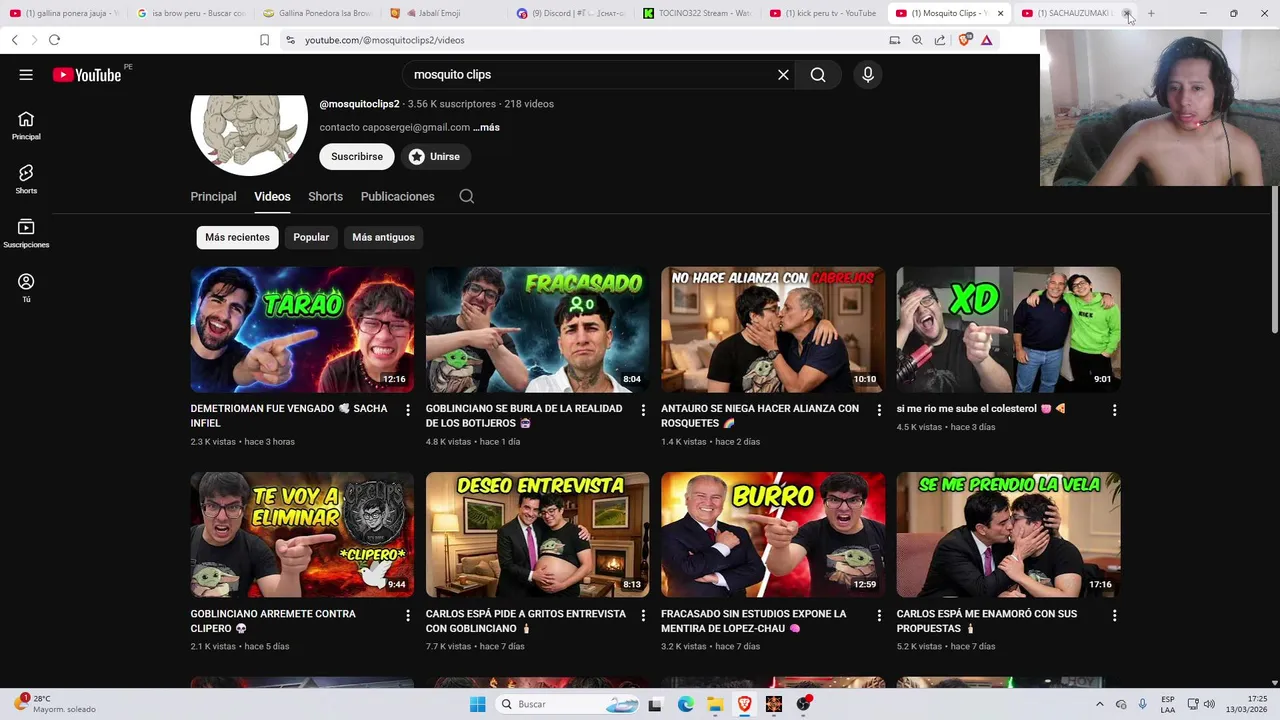The height and width of the screenshot is (720, 1280).
Task: Open the Tú section in sidebar
Action: tap(26, 287)
